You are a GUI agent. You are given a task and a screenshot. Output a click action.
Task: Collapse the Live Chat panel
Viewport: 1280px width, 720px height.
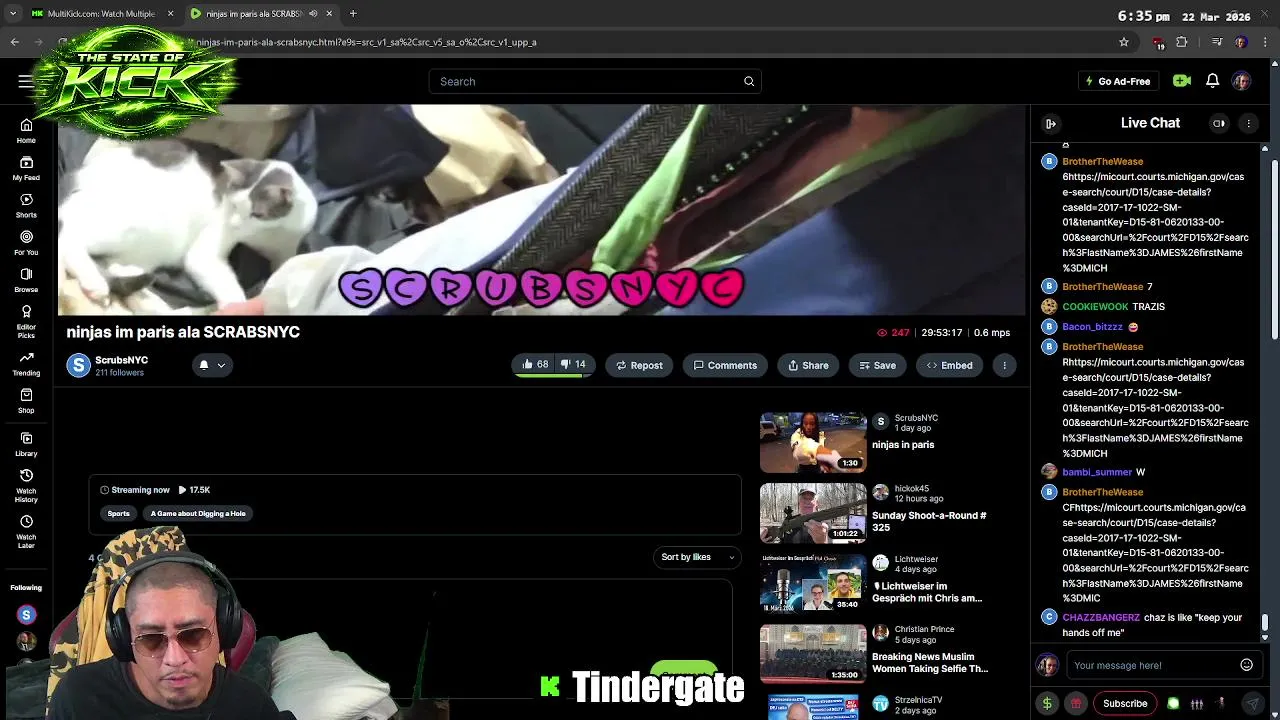pos(1051,123)
